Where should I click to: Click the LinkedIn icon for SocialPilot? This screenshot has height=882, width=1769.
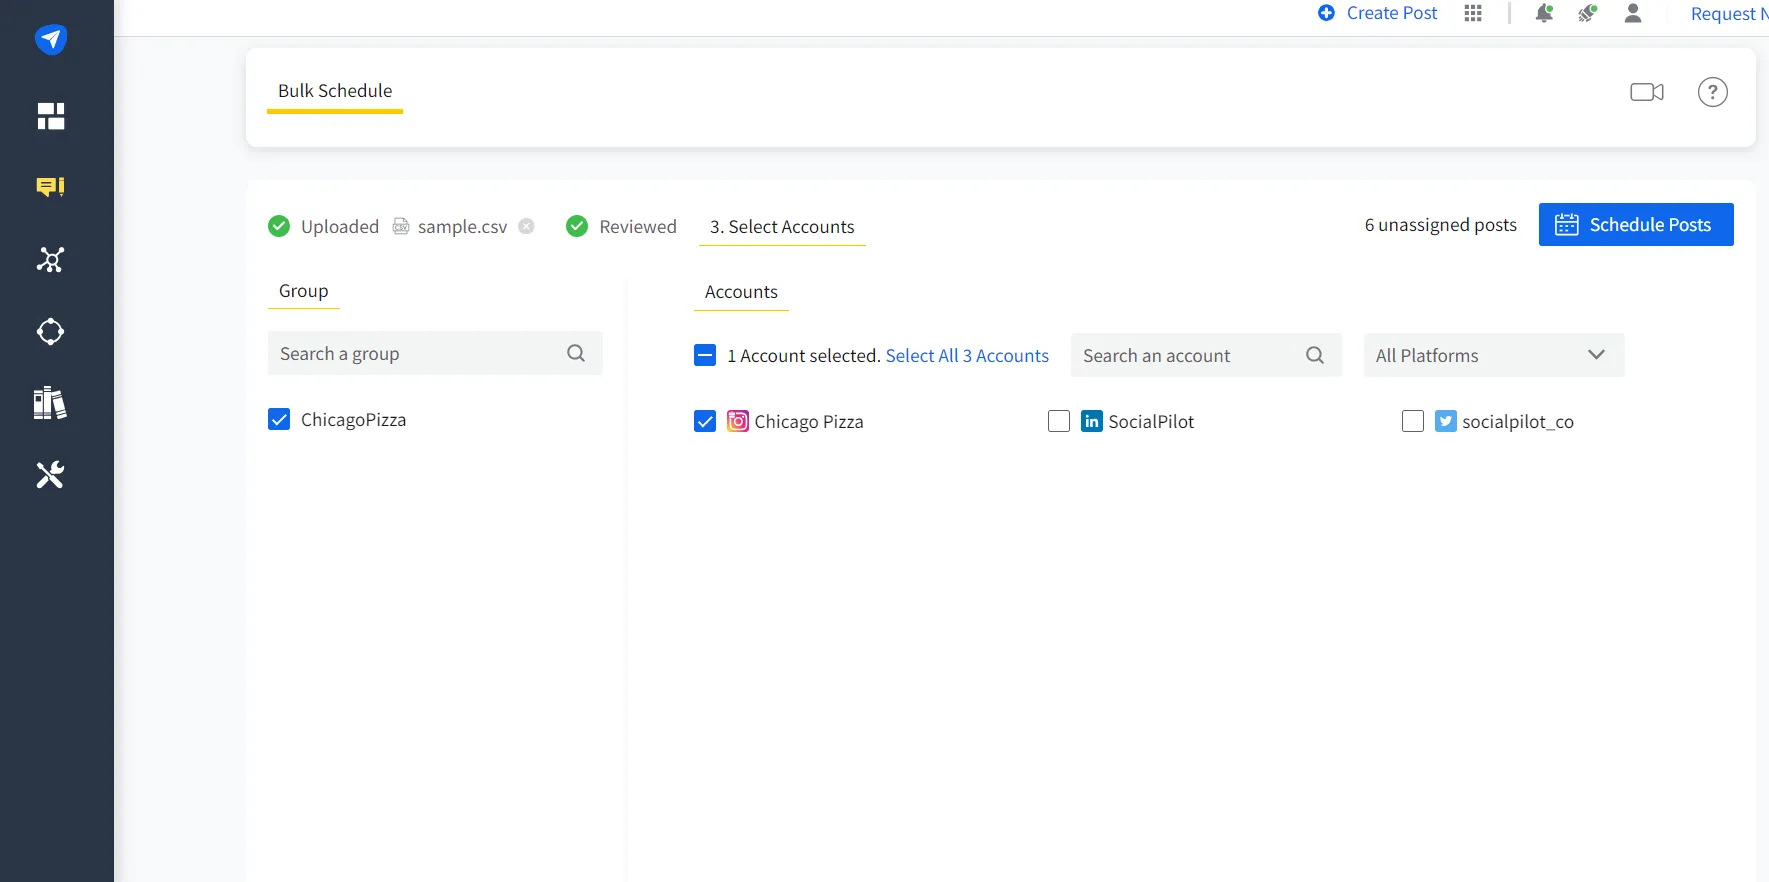1092,421
